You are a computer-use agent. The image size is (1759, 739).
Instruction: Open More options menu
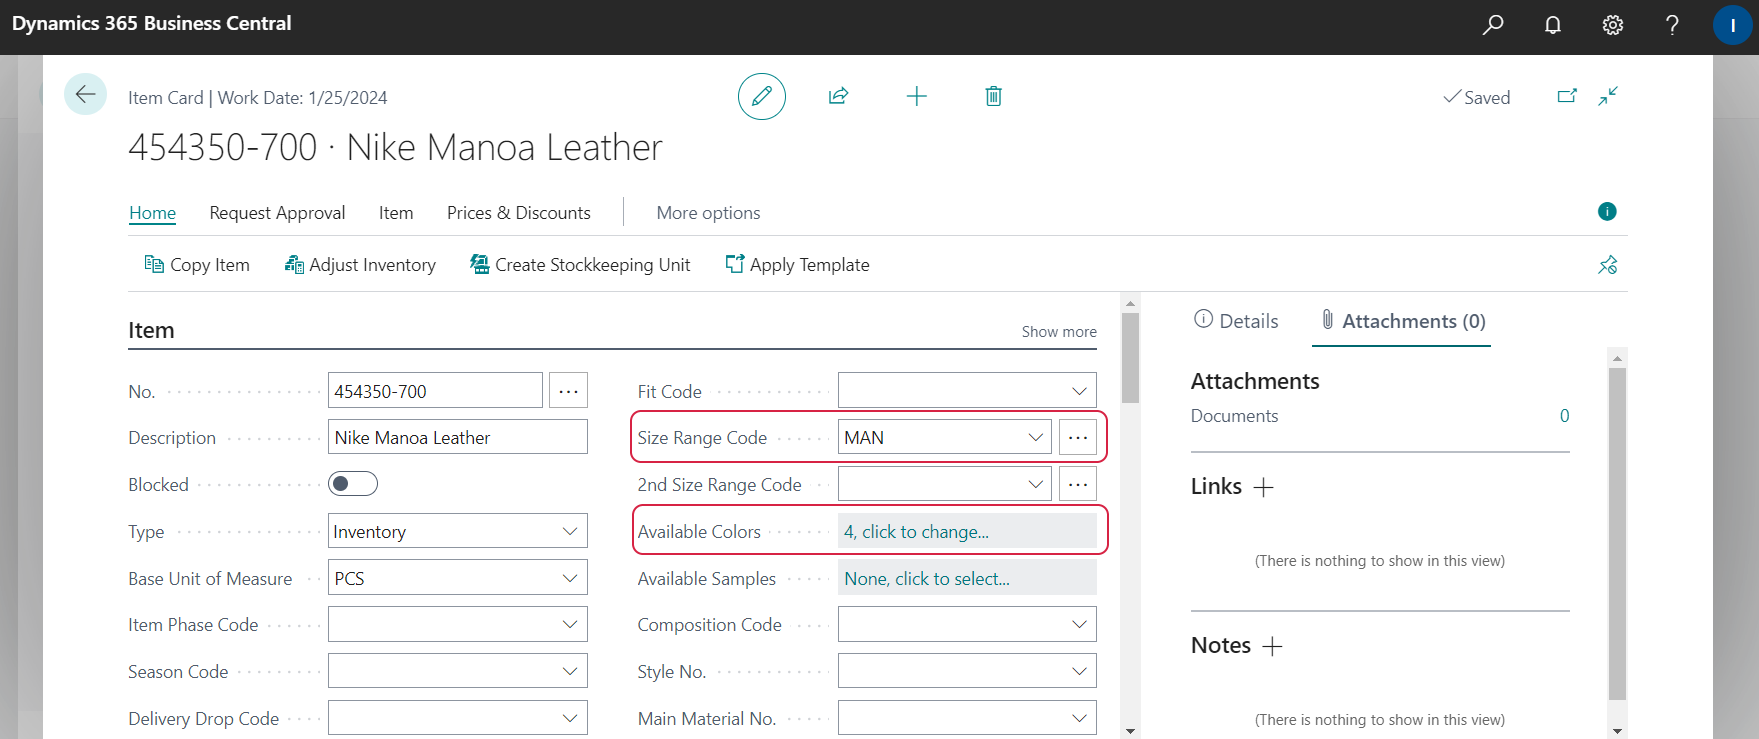(x=708, y=213)
